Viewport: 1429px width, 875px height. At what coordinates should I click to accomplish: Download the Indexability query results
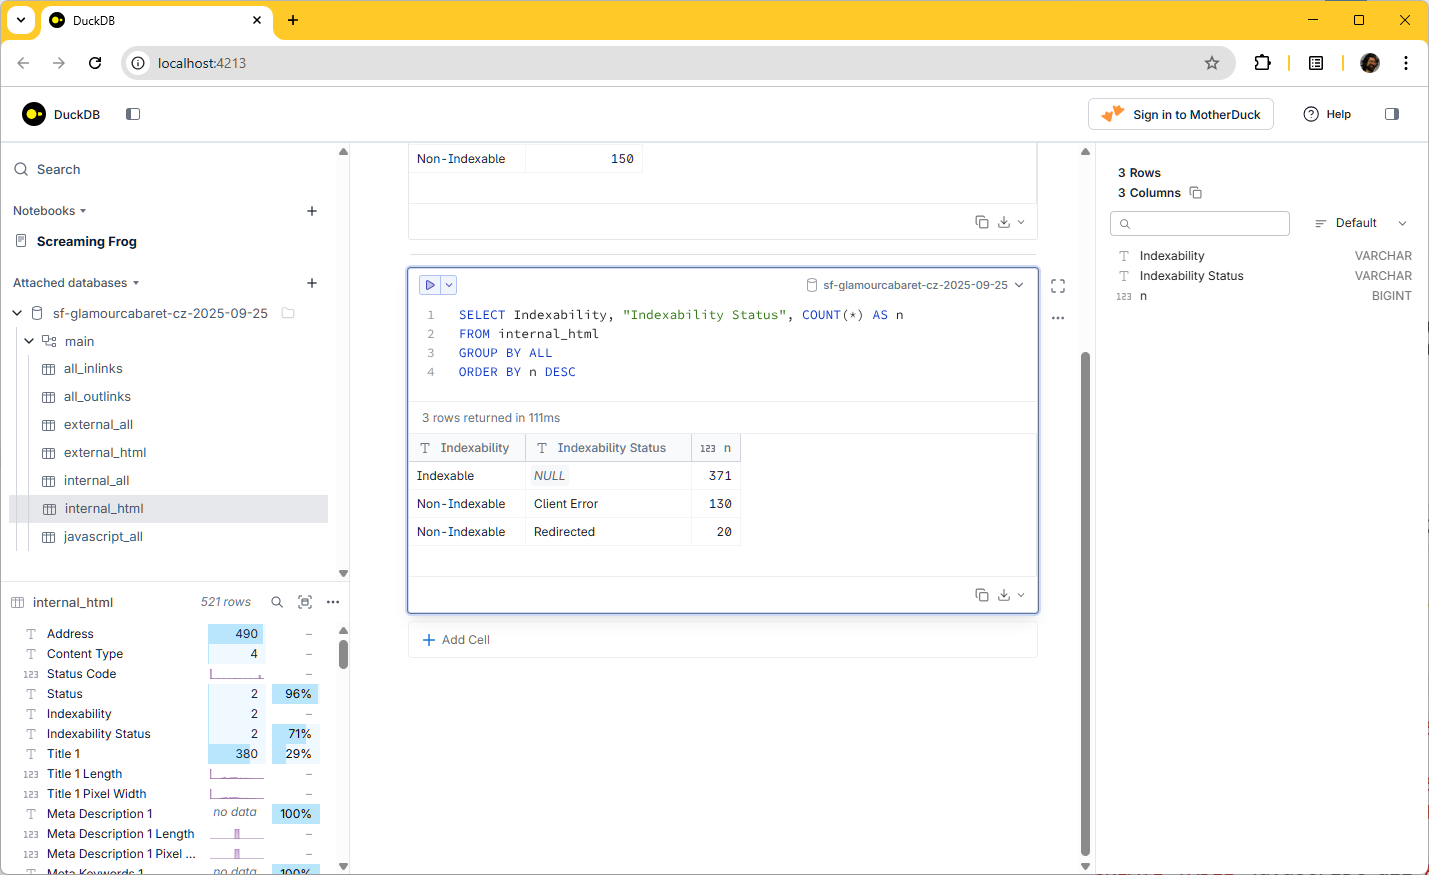[x=1004, y=595]
